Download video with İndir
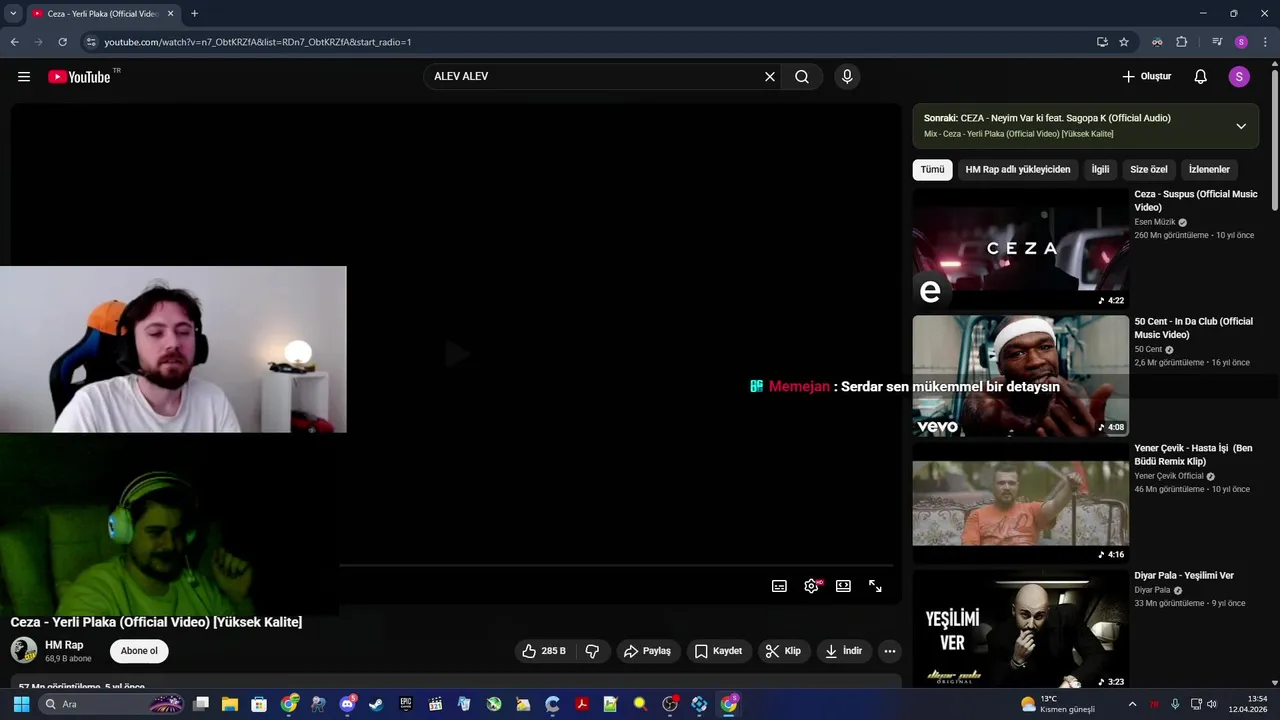This screenshot has height=720, width=1280. pos(843,651)
